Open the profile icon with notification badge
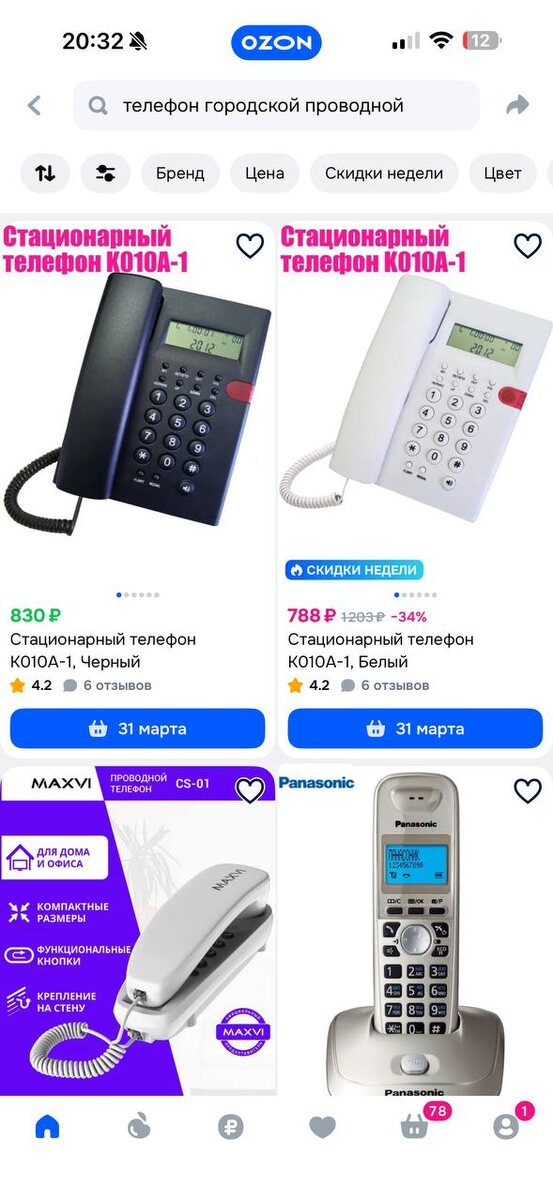 click(507, 1126)
